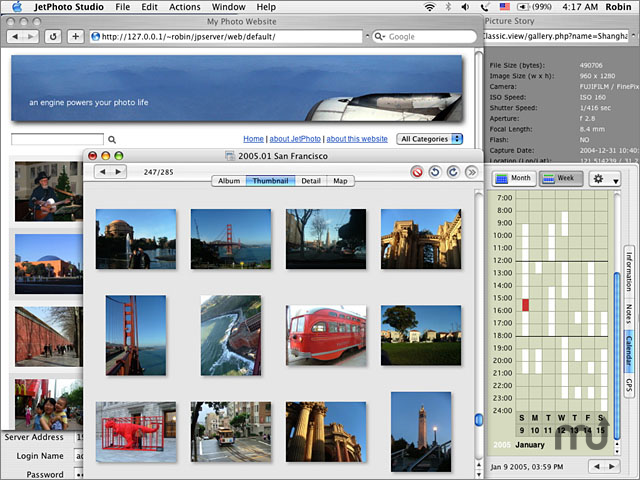This screenshot has height=480, width=640.
Task: Click the Google search field
Action: pyautogui.click(x=424, y=37)
